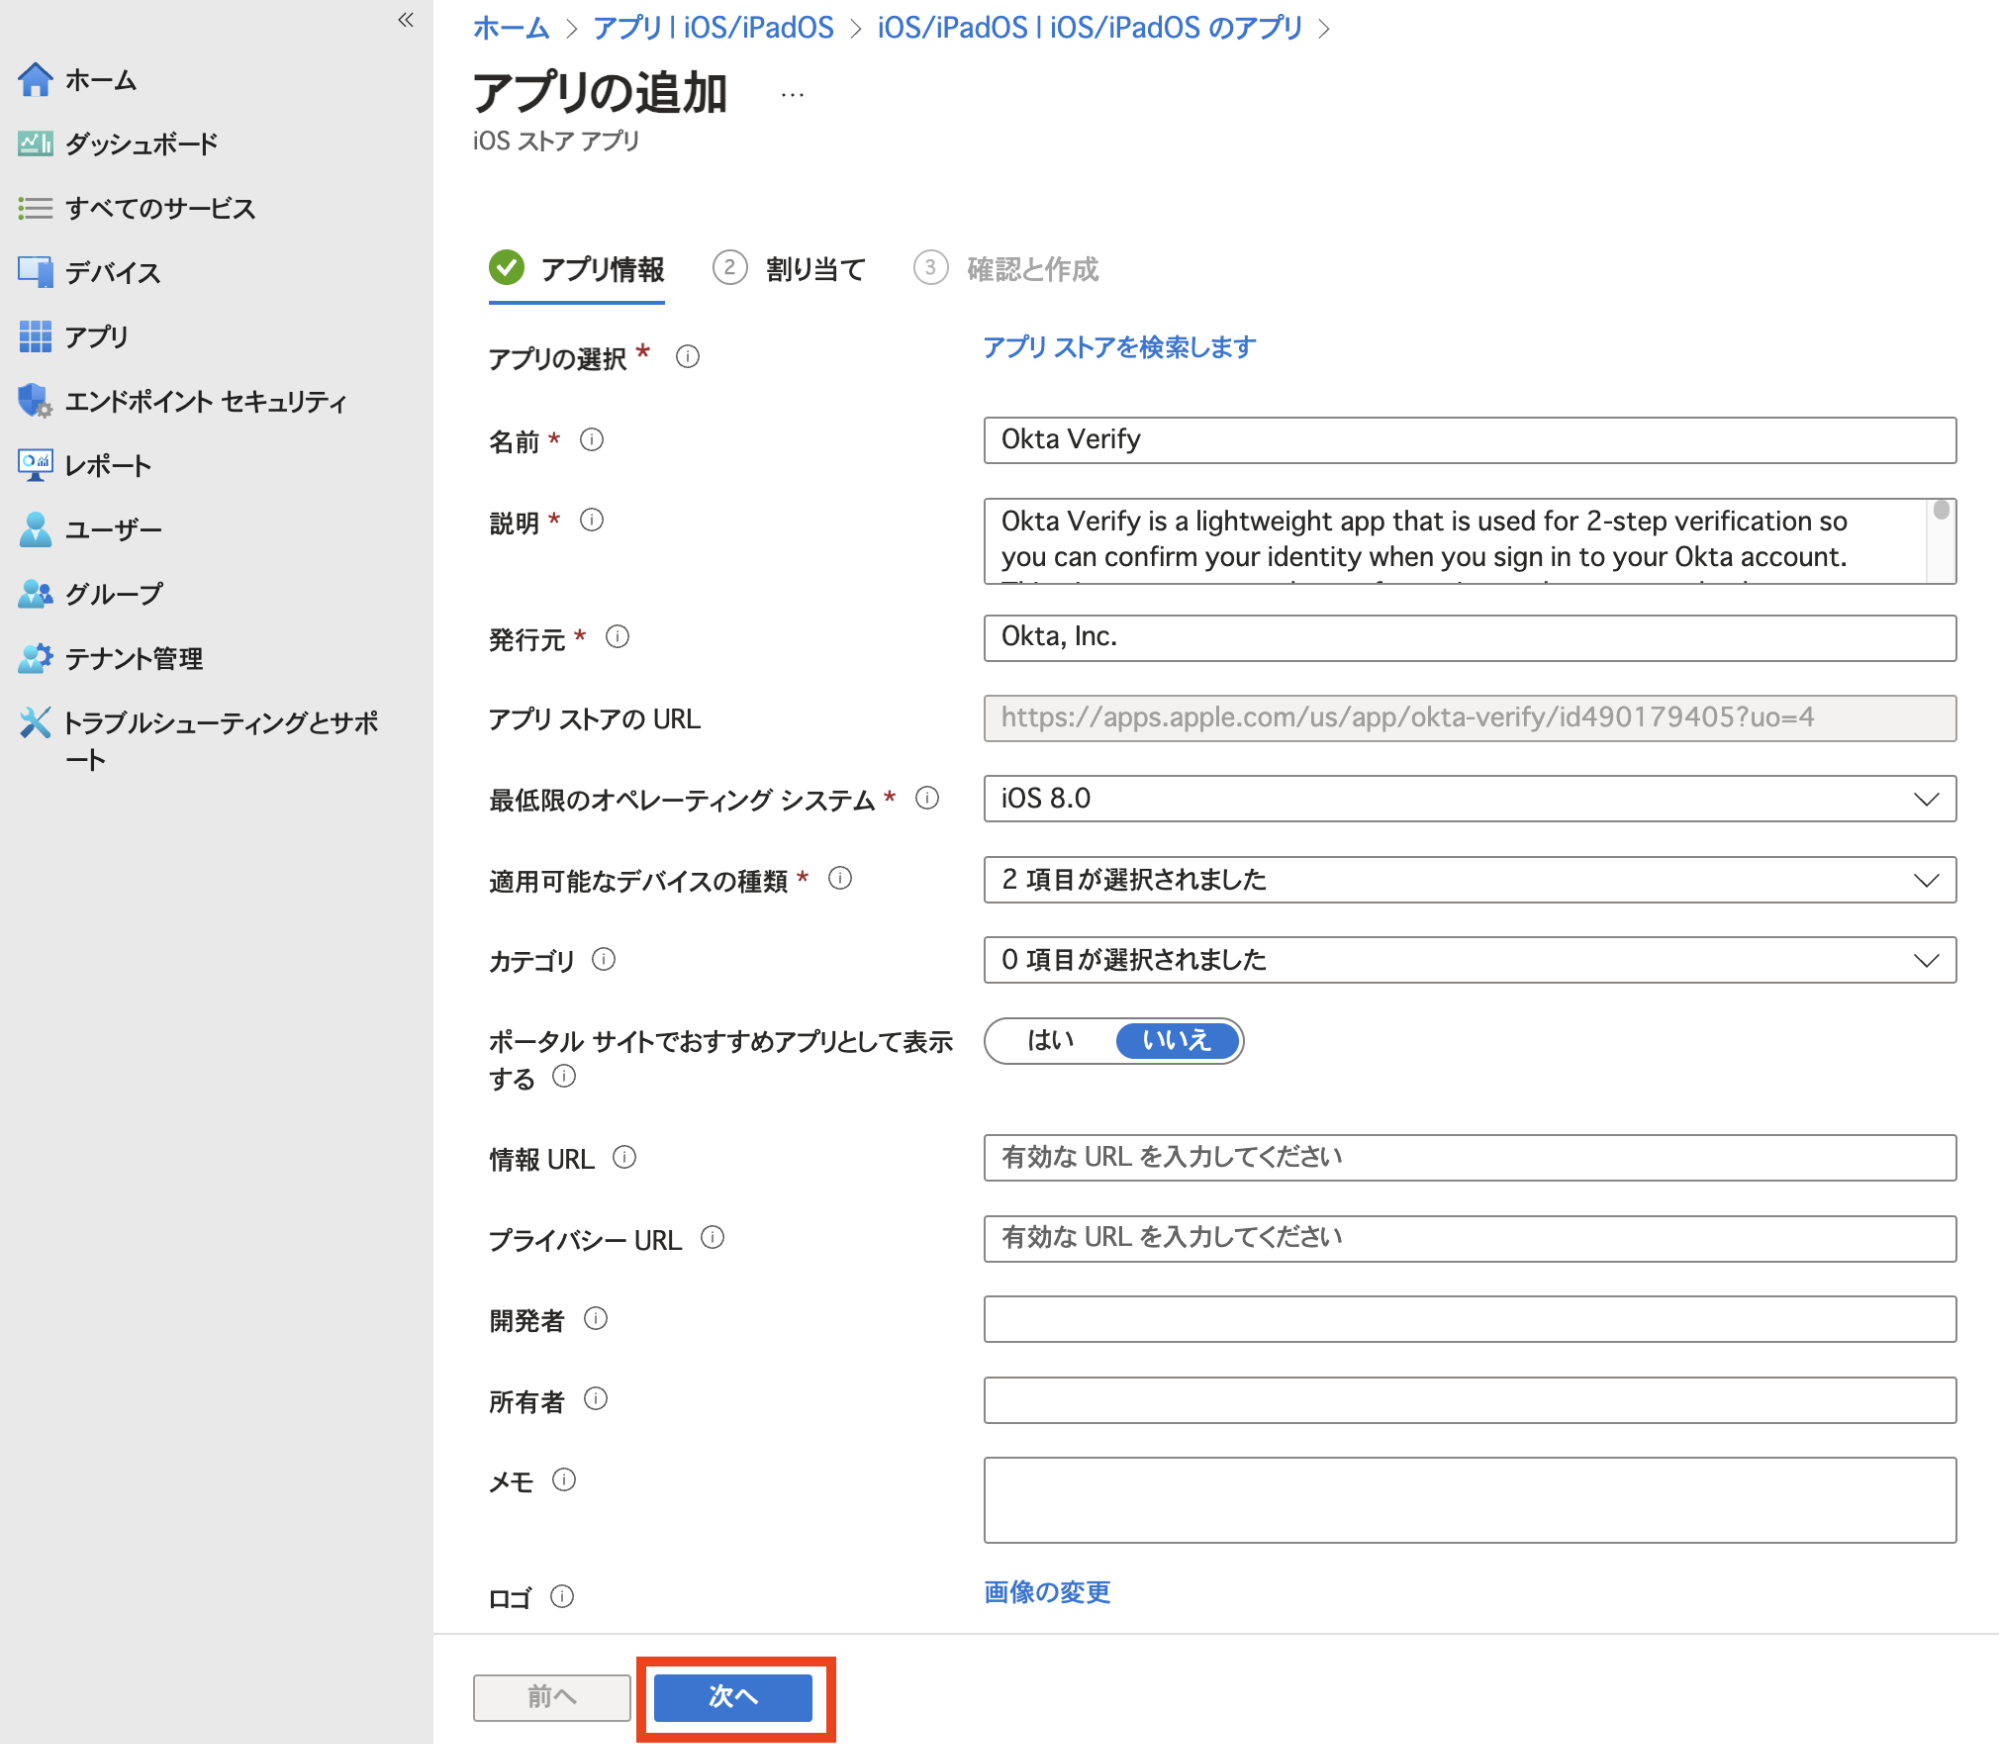Click info icon next to ロゴ

point(562,1596)
